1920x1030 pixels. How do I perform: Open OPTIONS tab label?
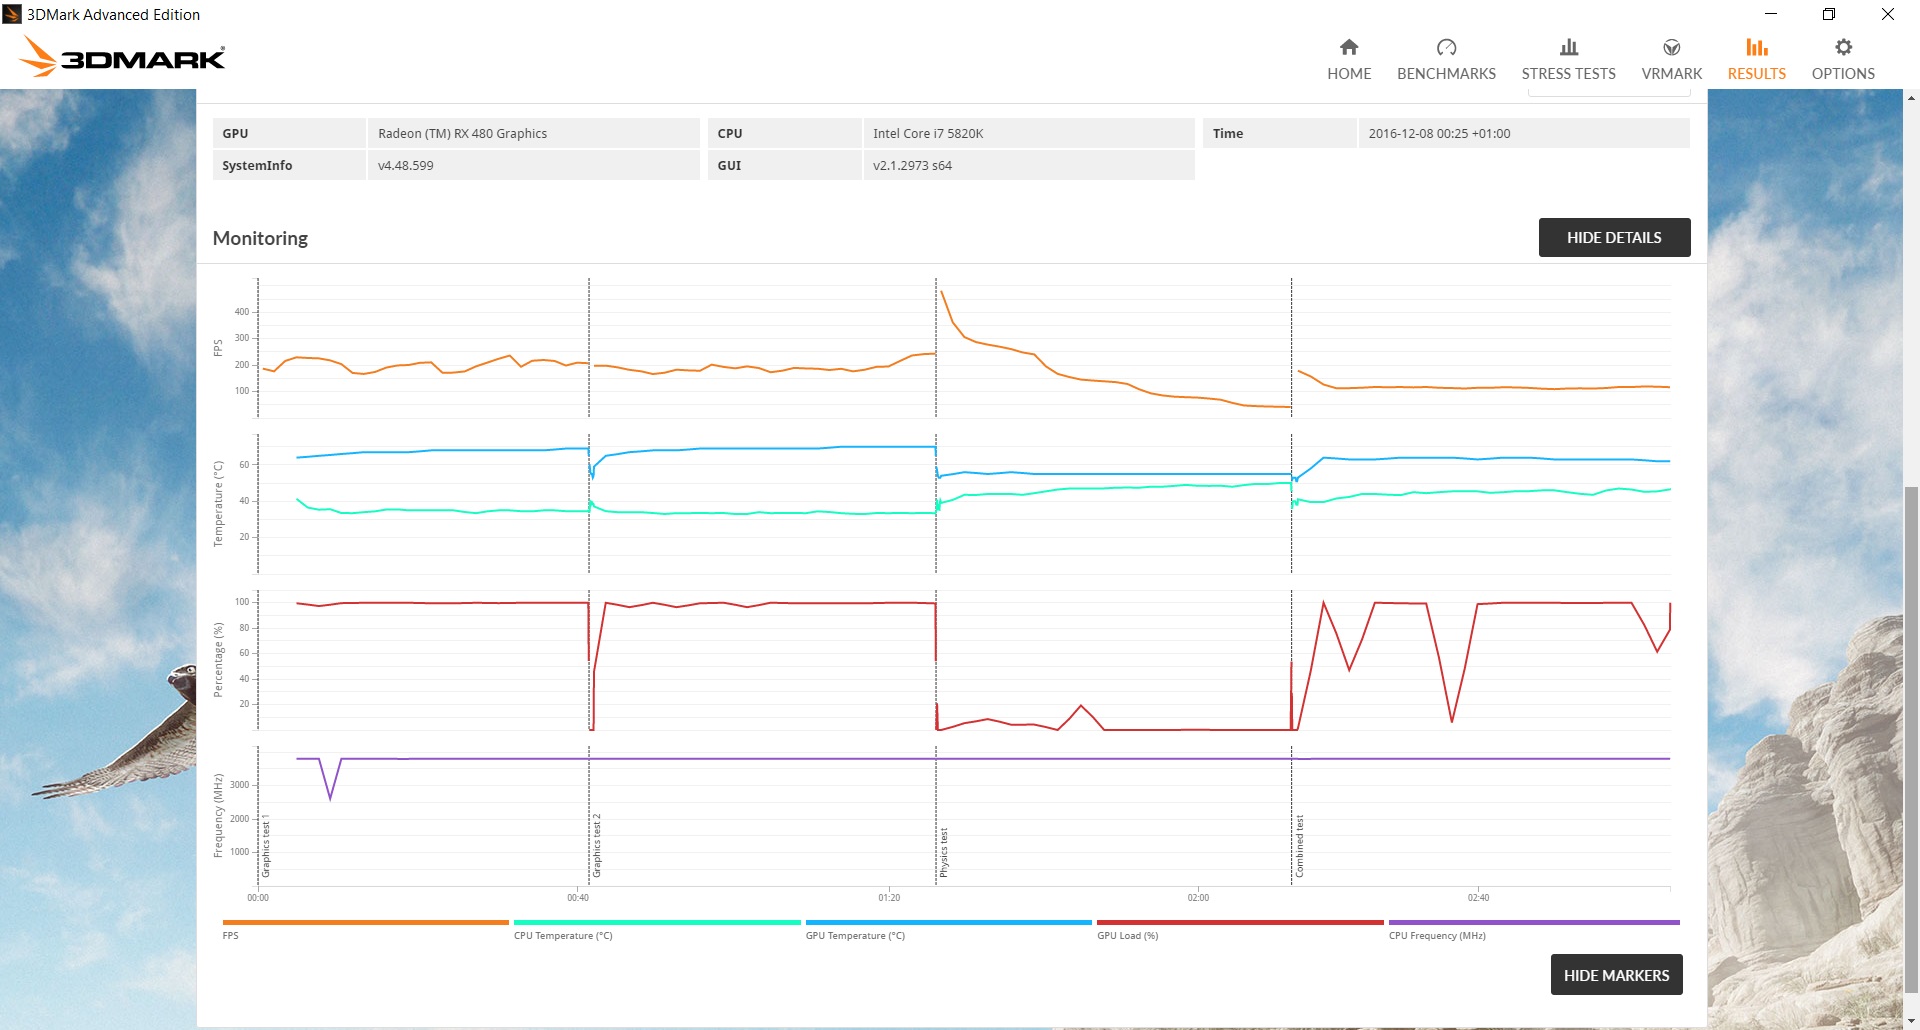(x=1843, y=74)
